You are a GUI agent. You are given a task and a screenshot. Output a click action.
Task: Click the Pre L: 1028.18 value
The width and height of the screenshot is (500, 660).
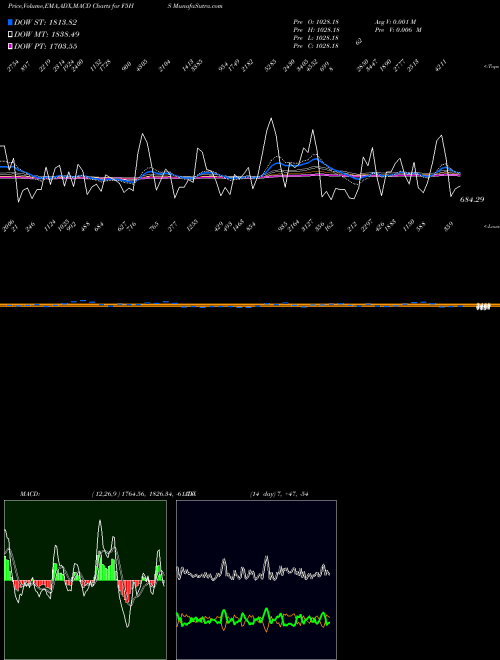pyautogui.click(x=316, y=37)
